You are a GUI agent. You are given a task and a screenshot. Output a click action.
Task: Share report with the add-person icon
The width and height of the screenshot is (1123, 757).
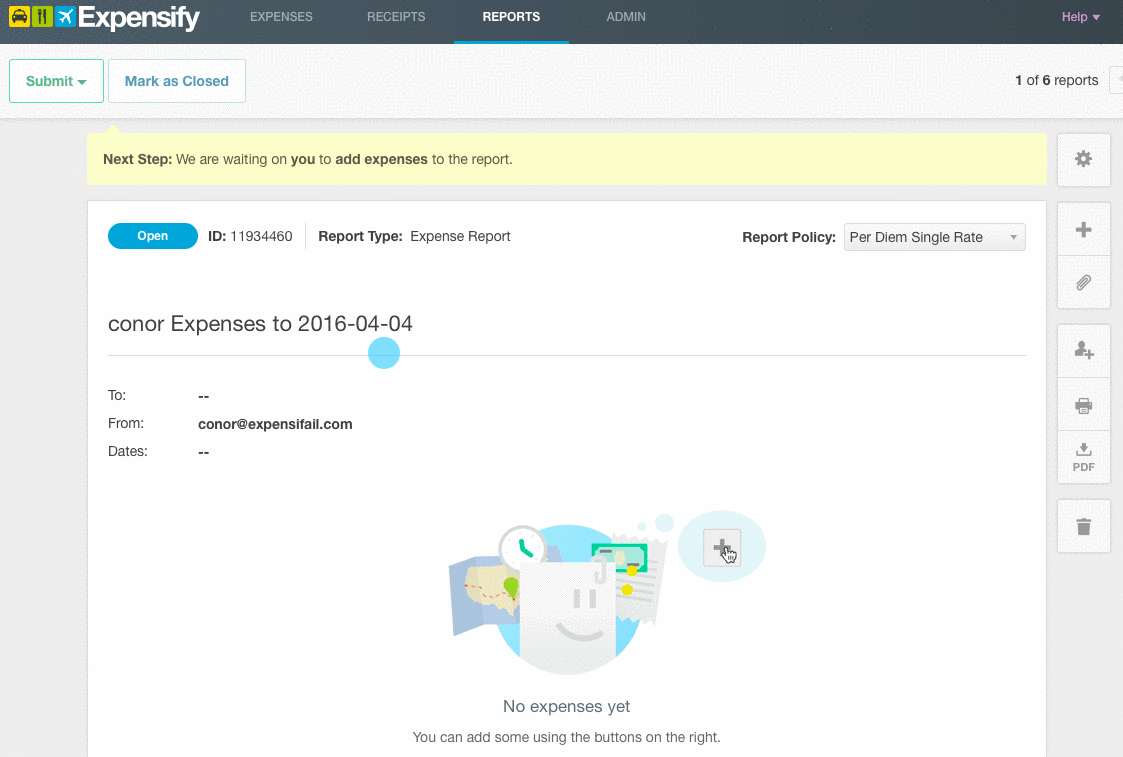click(x=1084, y=350)
